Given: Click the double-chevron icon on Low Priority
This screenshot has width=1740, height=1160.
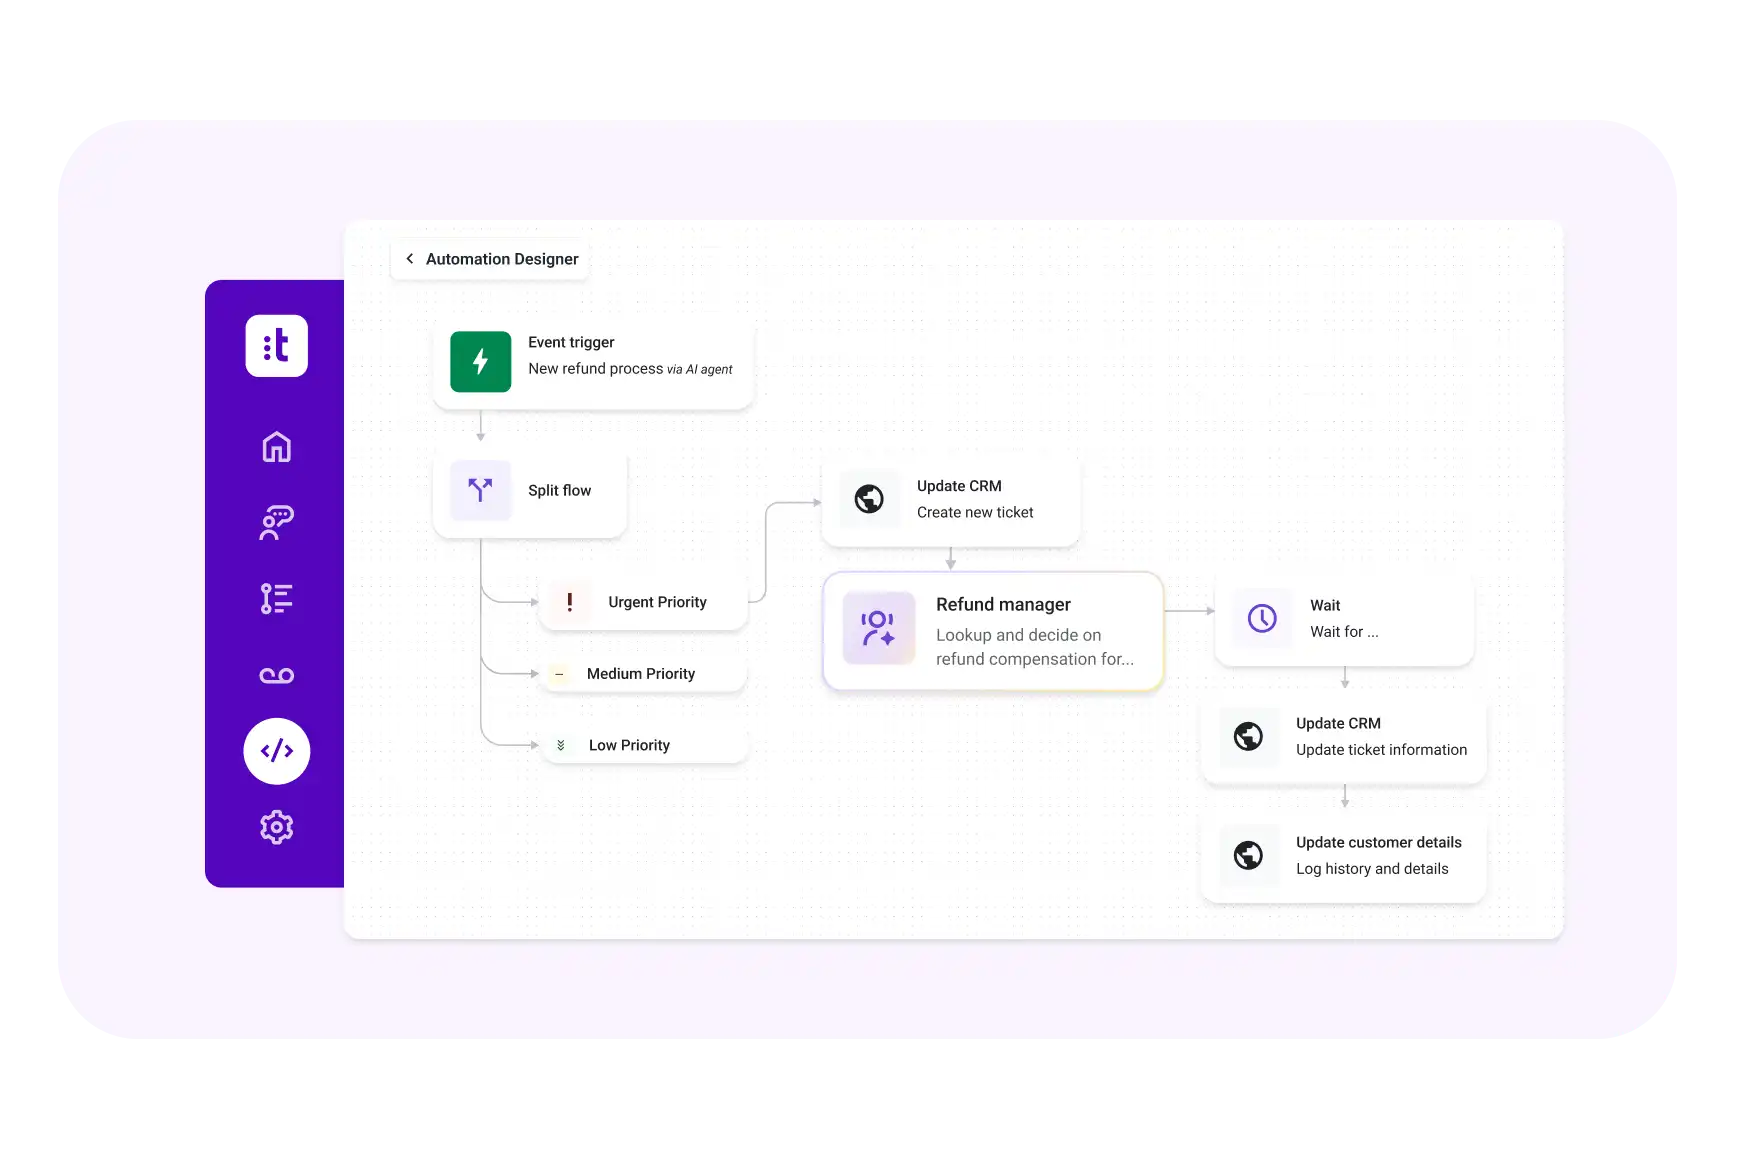Looking at the screenshot, I should tap(560, 744).
